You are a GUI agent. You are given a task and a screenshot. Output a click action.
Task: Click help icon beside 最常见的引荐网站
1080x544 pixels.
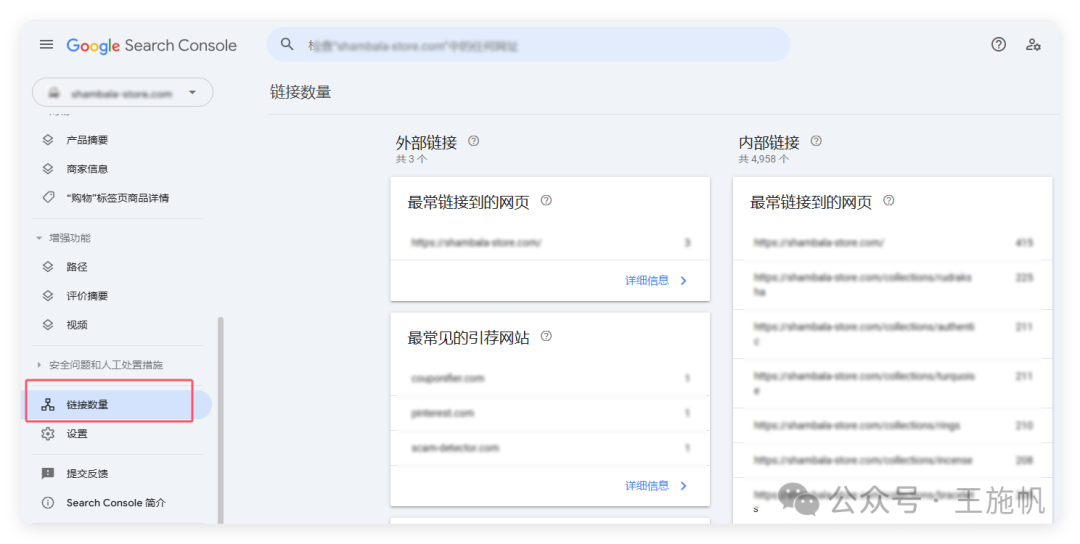point(546,337)
